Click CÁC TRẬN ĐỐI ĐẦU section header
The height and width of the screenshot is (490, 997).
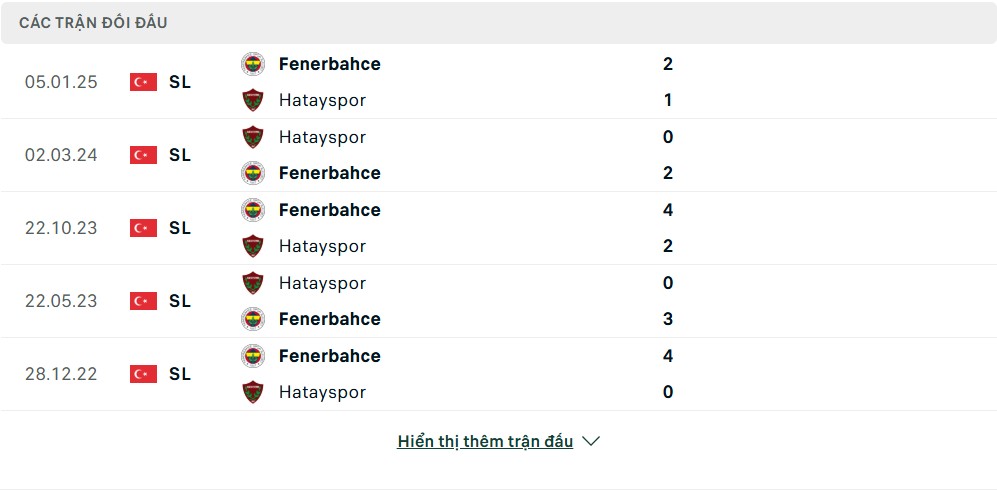tap(93, 23)
